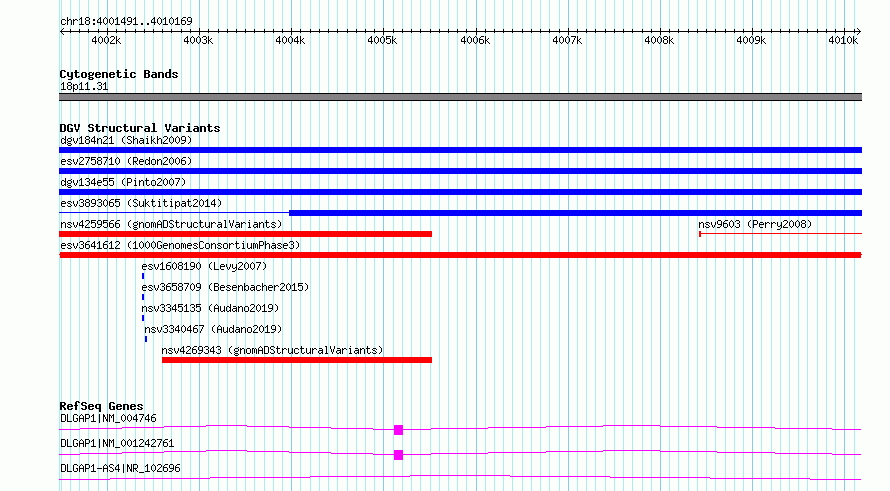
Task: Click the 4009k ruler mark
Action: point(751,40)
